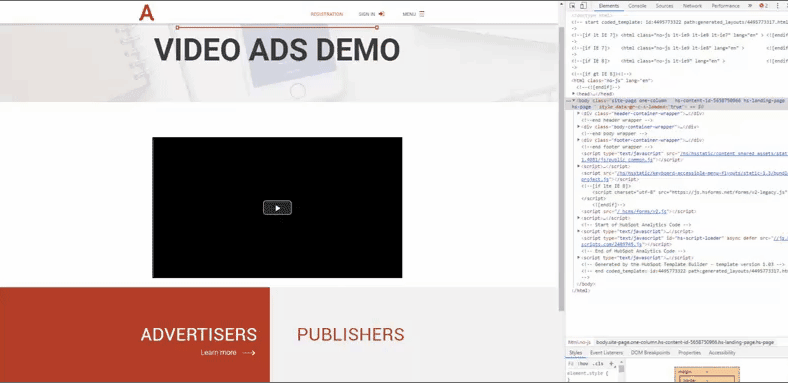Expand the footer-container-wrapper div
The height and width of the screenshot is (383, 788).
pyautogui.click(x=578, y=140)
